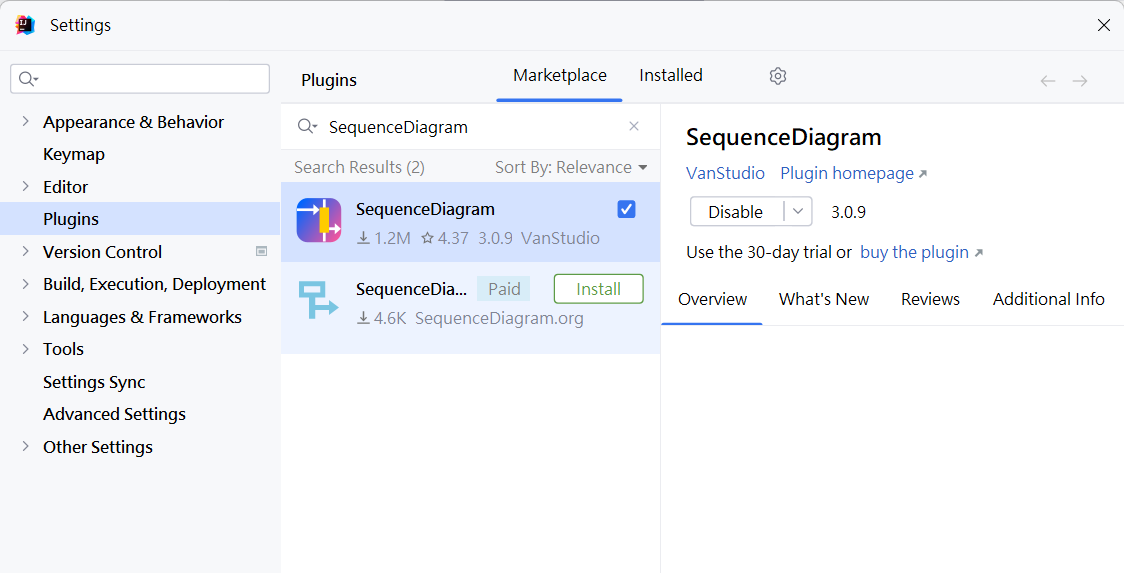Screen dimensions: 1124x573
Task: Disable the SequenceDiagram plugin
Action: (x=736, y=212)
